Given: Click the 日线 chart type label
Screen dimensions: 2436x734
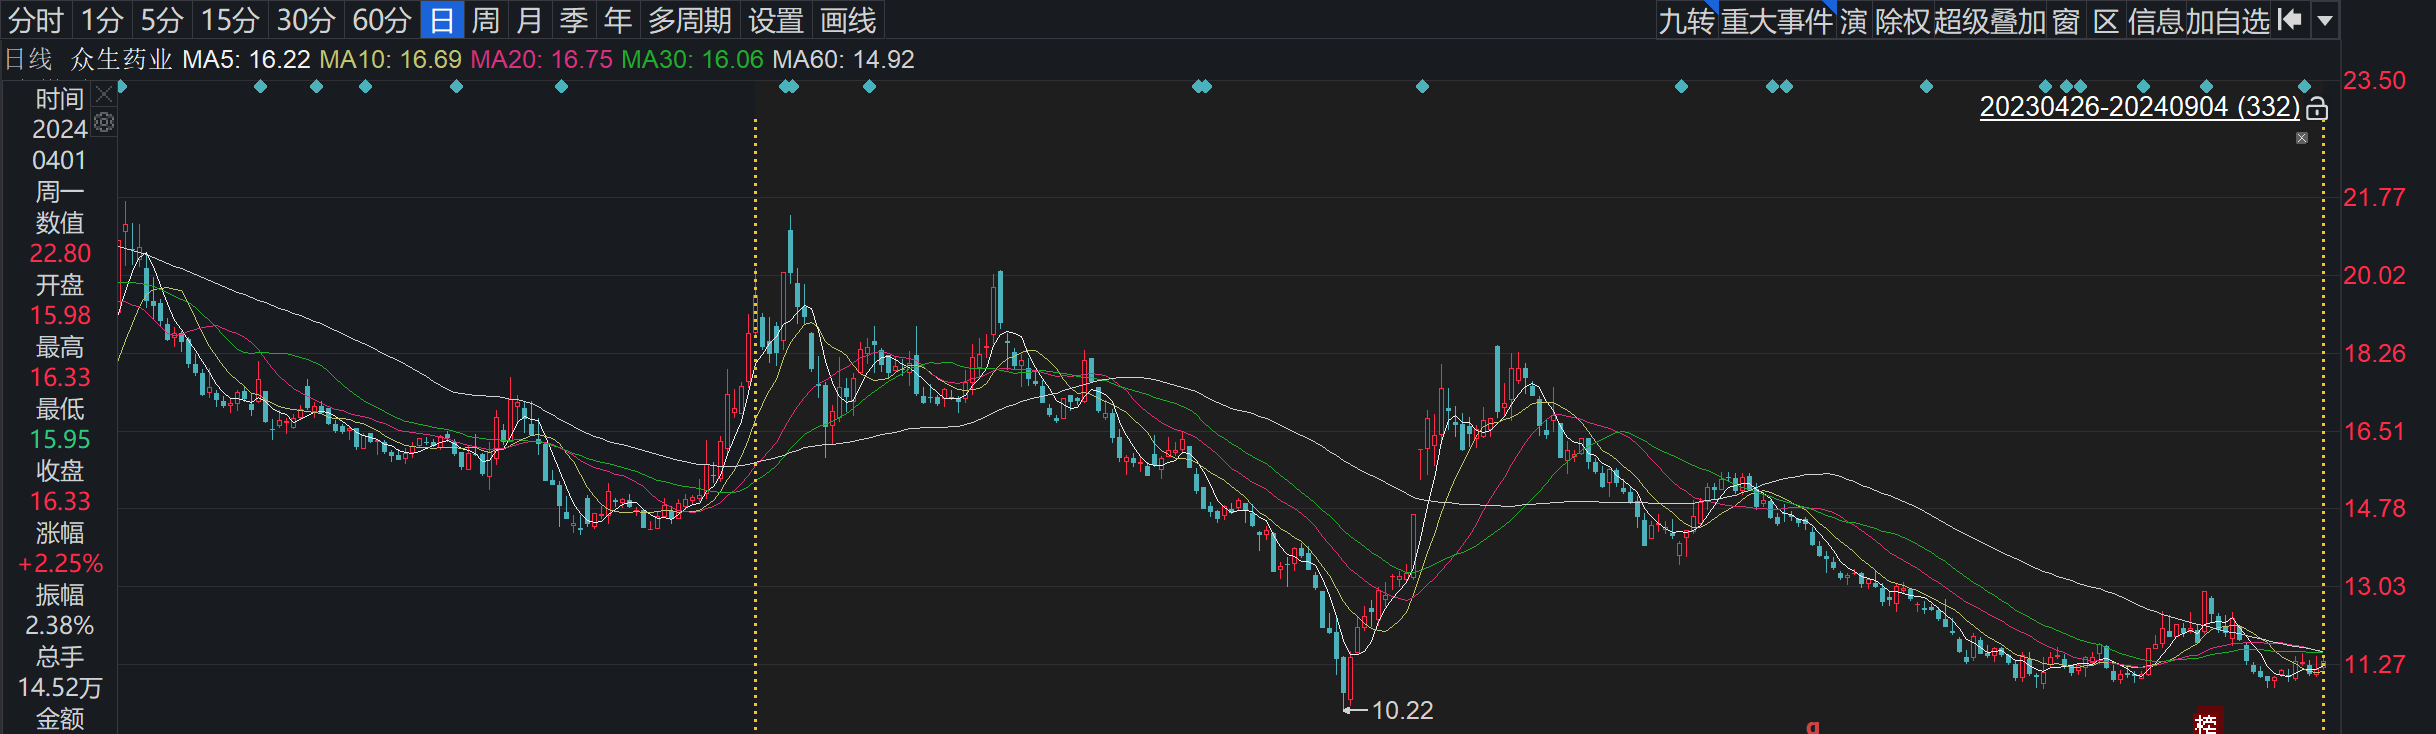Looking at the screenshot, I should click(28, 59).
